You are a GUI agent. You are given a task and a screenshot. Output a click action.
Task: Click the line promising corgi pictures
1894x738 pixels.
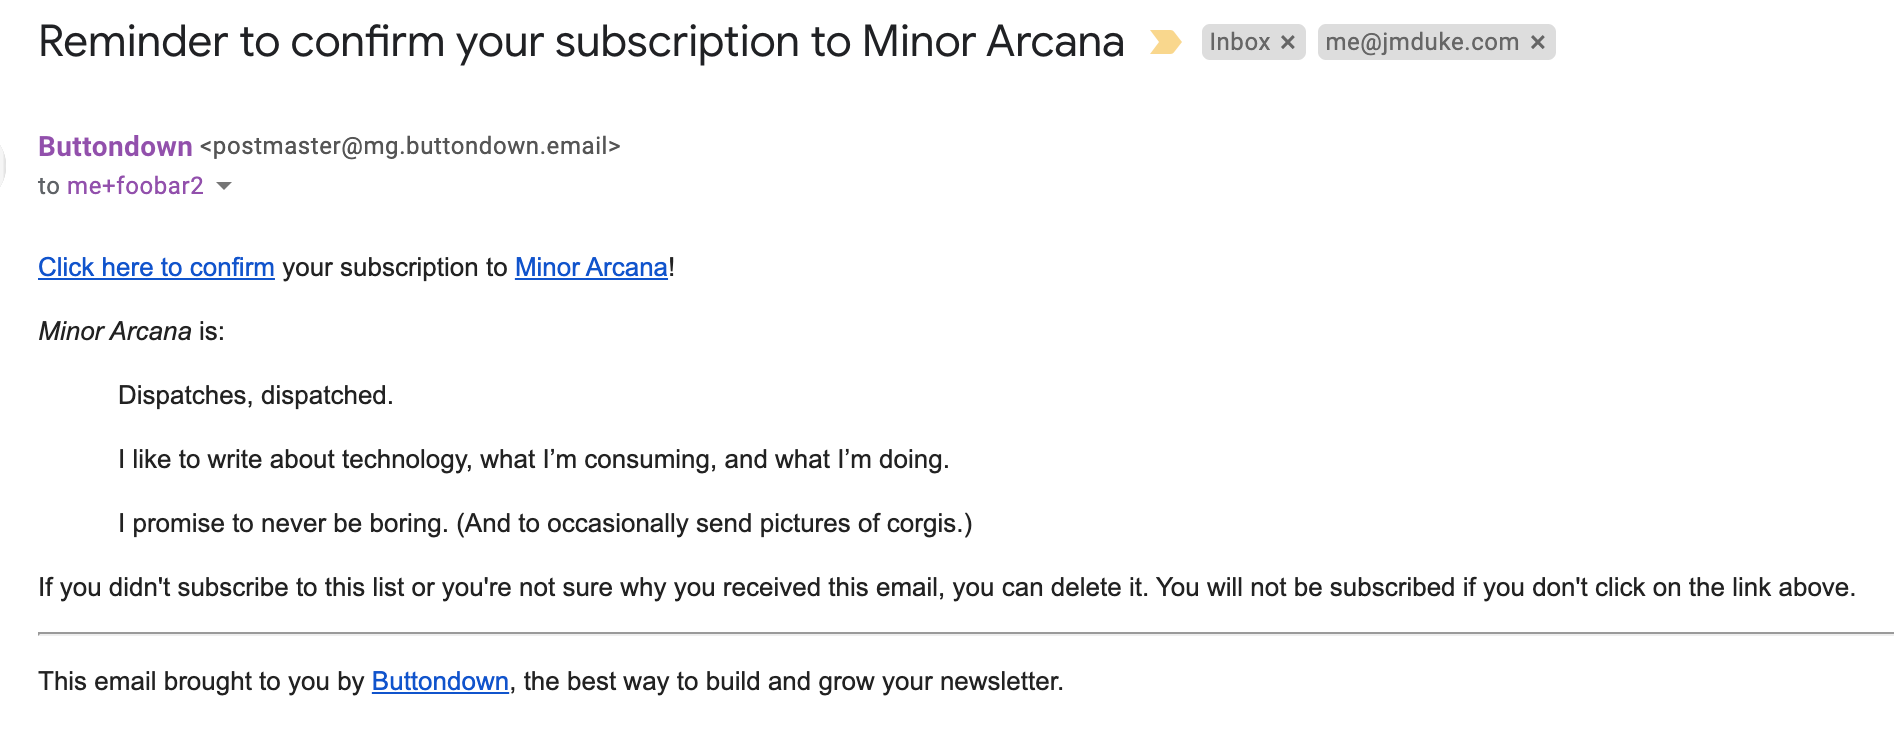544,523
